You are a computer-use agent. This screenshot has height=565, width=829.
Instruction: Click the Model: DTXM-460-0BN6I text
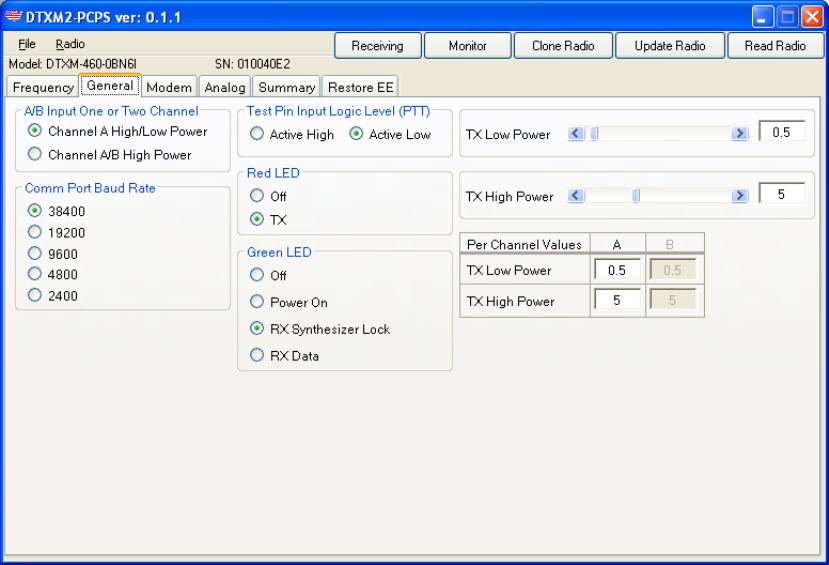(x=73, y=64)
